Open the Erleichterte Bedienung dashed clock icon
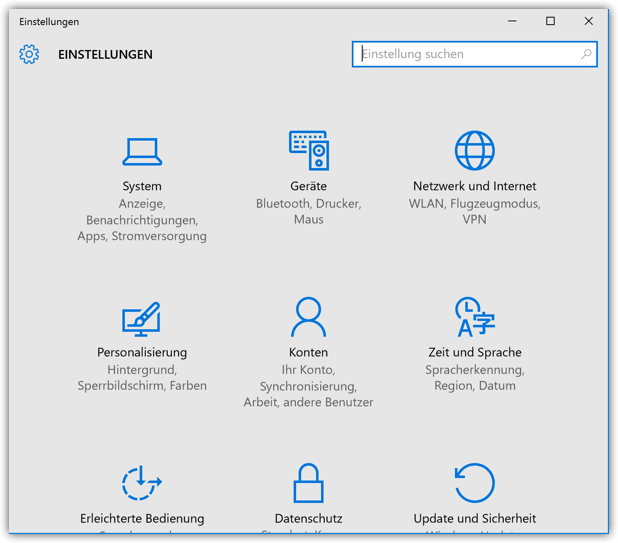This screenshot has height=543, width=618. pyautogui.click(x=142, y=483)
